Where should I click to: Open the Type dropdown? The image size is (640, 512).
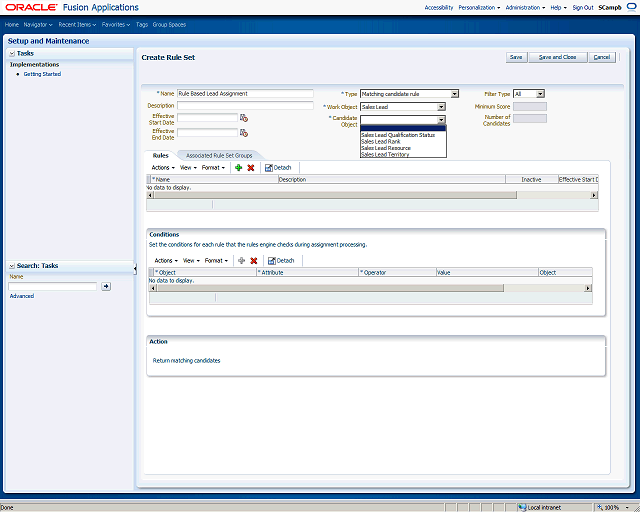click(454, 94)
